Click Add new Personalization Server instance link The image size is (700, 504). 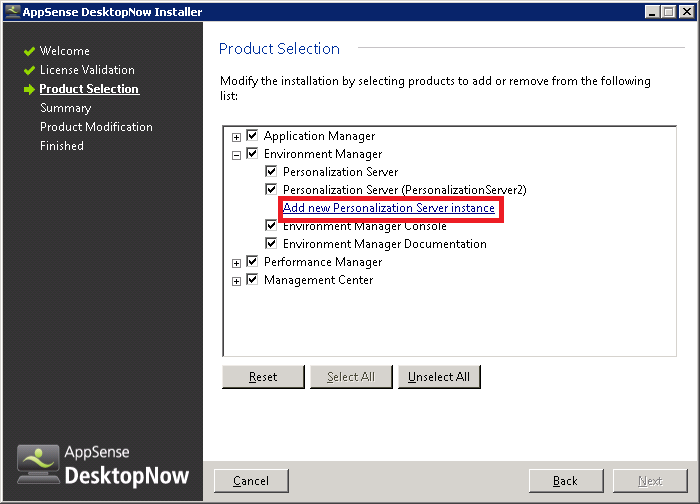(x=389, y=208)
